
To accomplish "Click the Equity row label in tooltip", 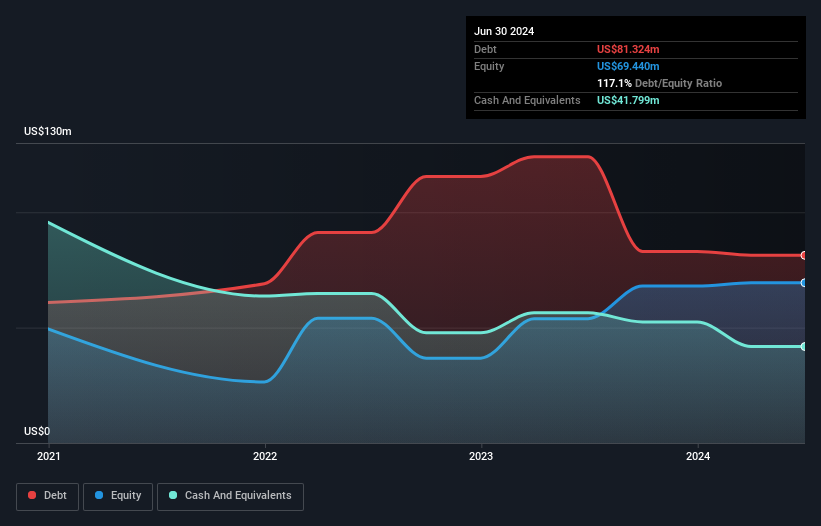I will coord(489,66).
